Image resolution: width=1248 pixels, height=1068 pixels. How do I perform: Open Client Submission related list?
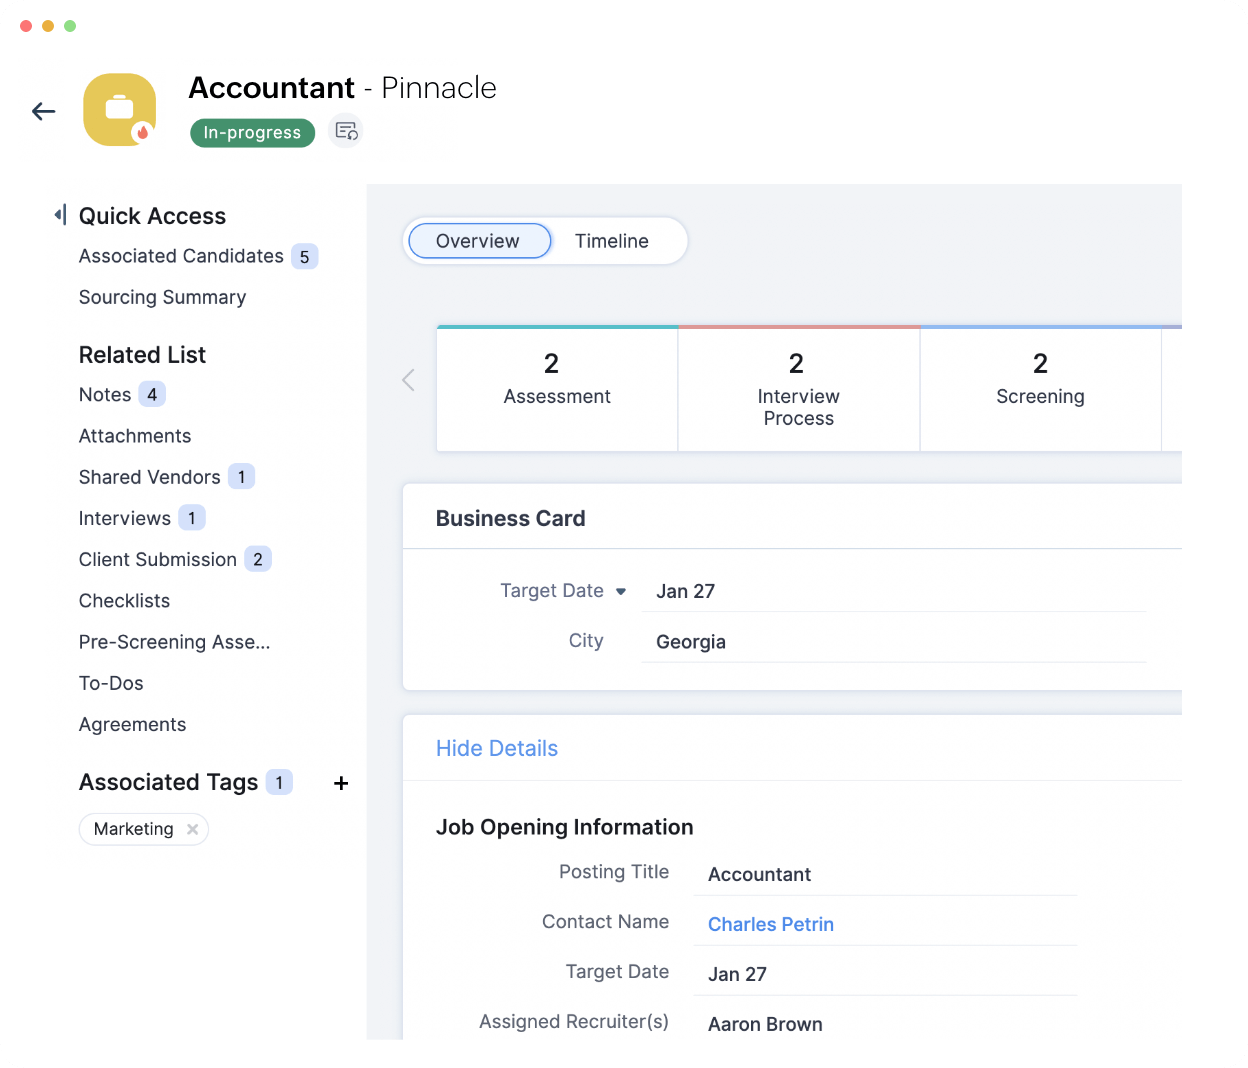tap(158, 559)
